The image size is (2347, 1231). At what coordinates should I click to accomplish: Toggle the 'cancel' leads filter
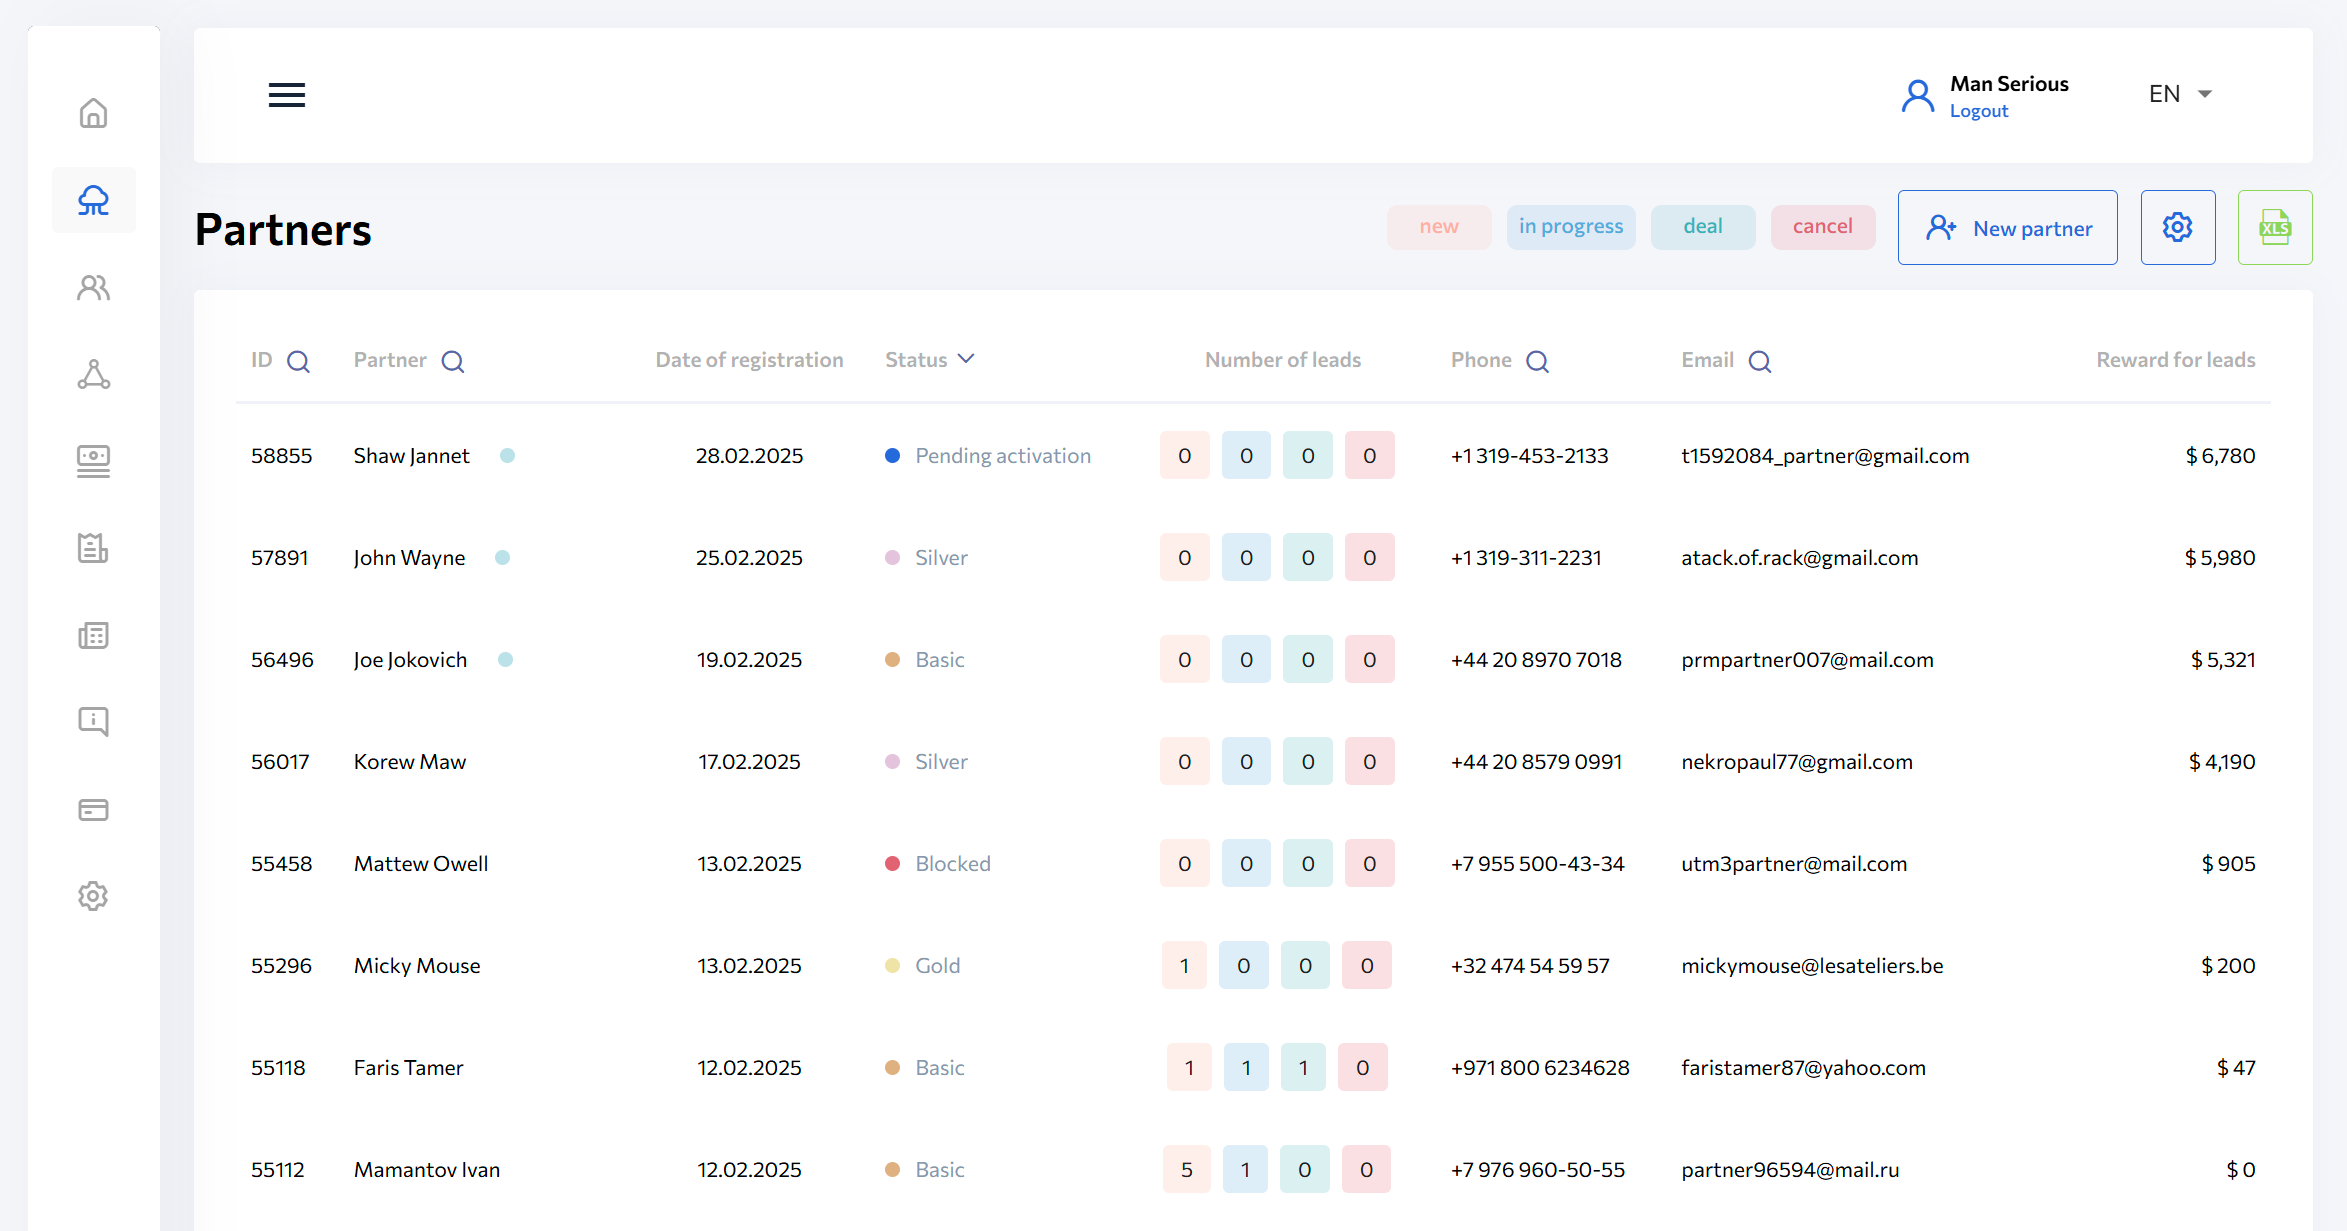click(x=1822, y=227)
